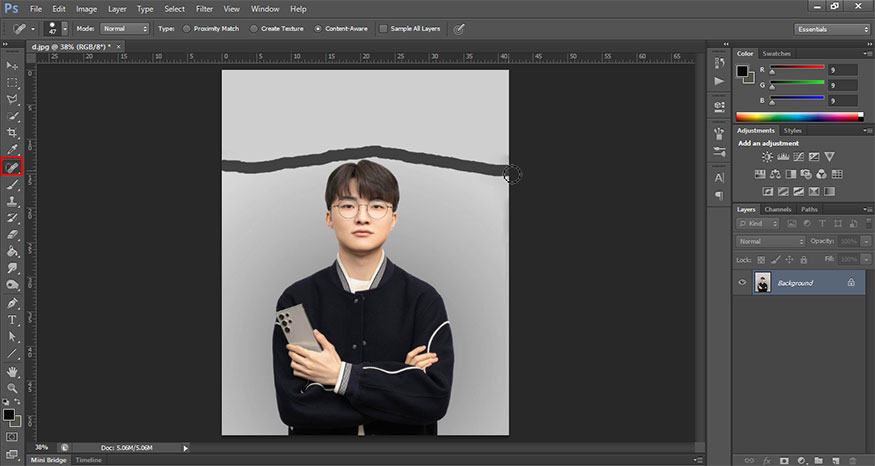Open the Timeline tab
Screen dimensions: 875x466
point(89,460)
